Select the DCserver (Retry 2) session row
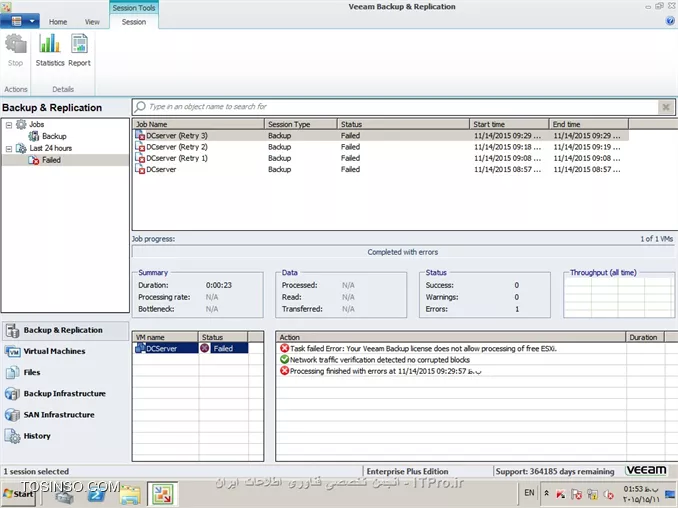Viewport: 678px width, 508px height. pos(381,147)
